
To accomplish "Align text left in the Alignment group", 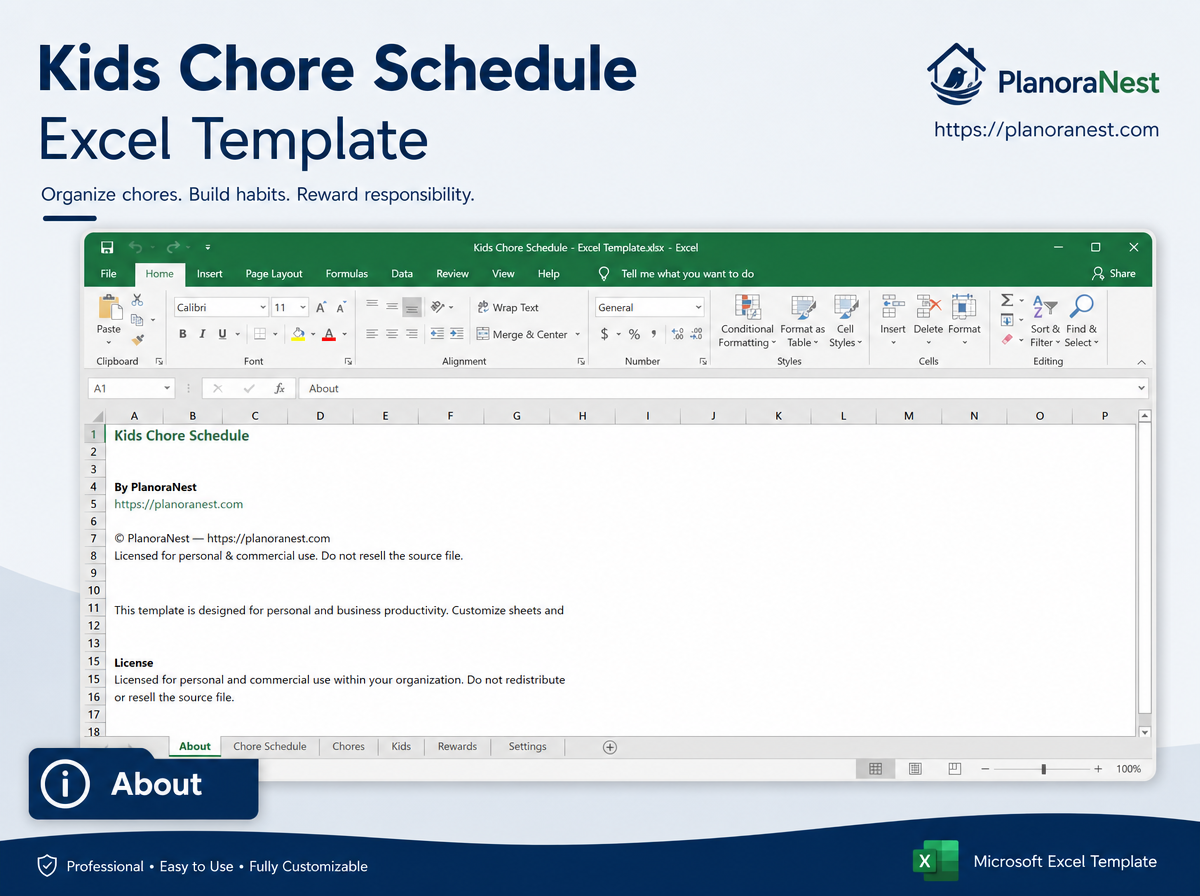I will click(372, 334).
